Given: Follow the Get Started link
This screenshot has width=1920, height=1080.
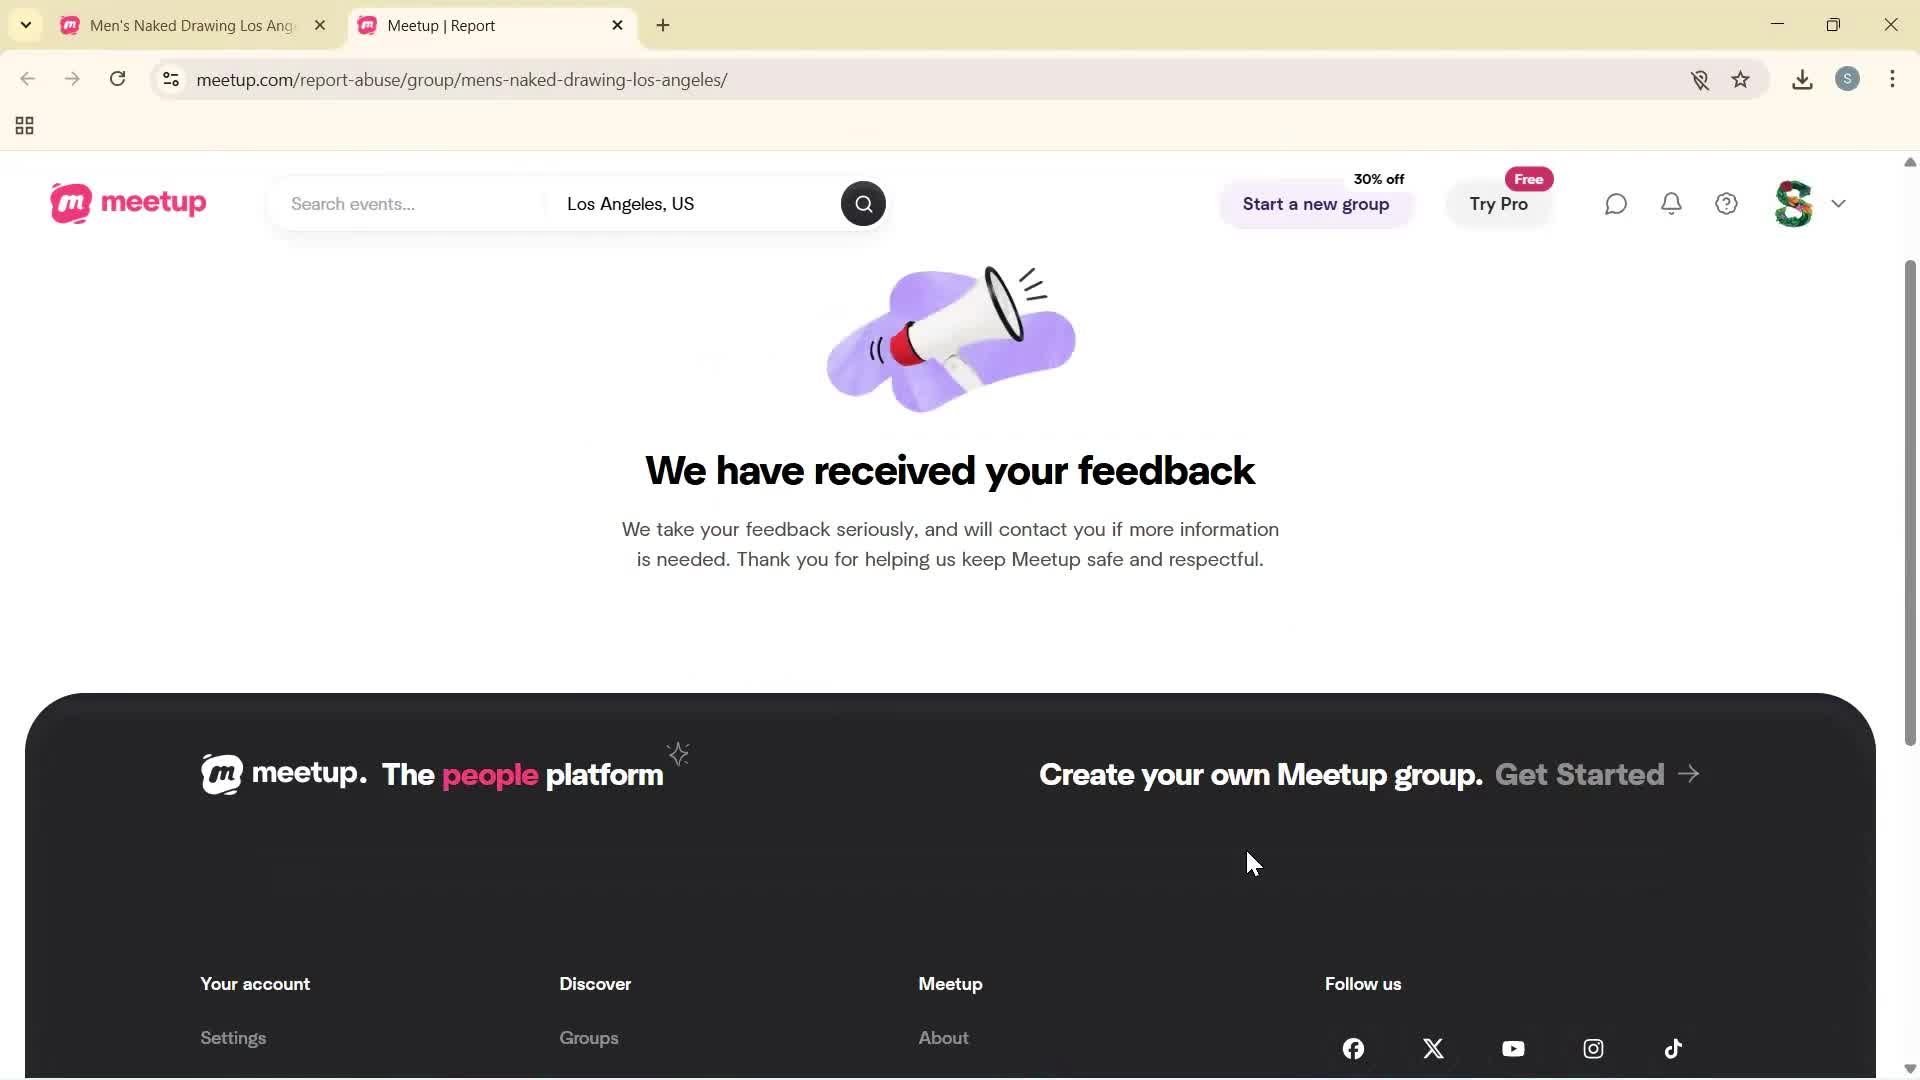Looking at the screenshot, I should 1578,773.
